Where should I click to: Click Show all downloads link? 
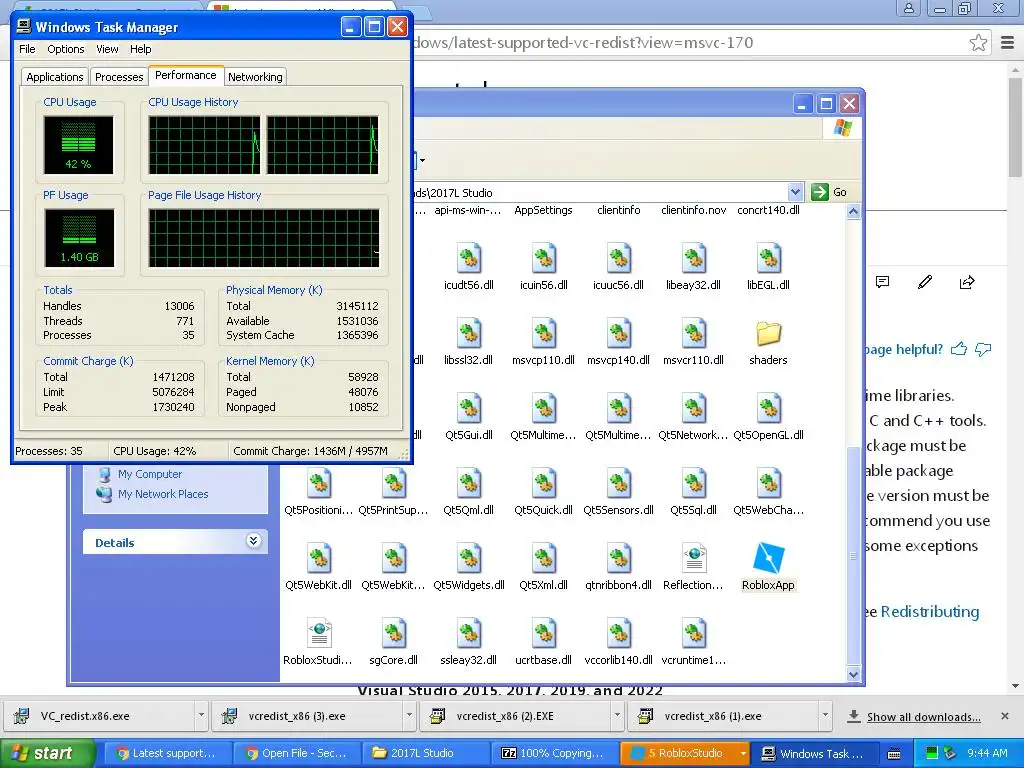point(923,717)
